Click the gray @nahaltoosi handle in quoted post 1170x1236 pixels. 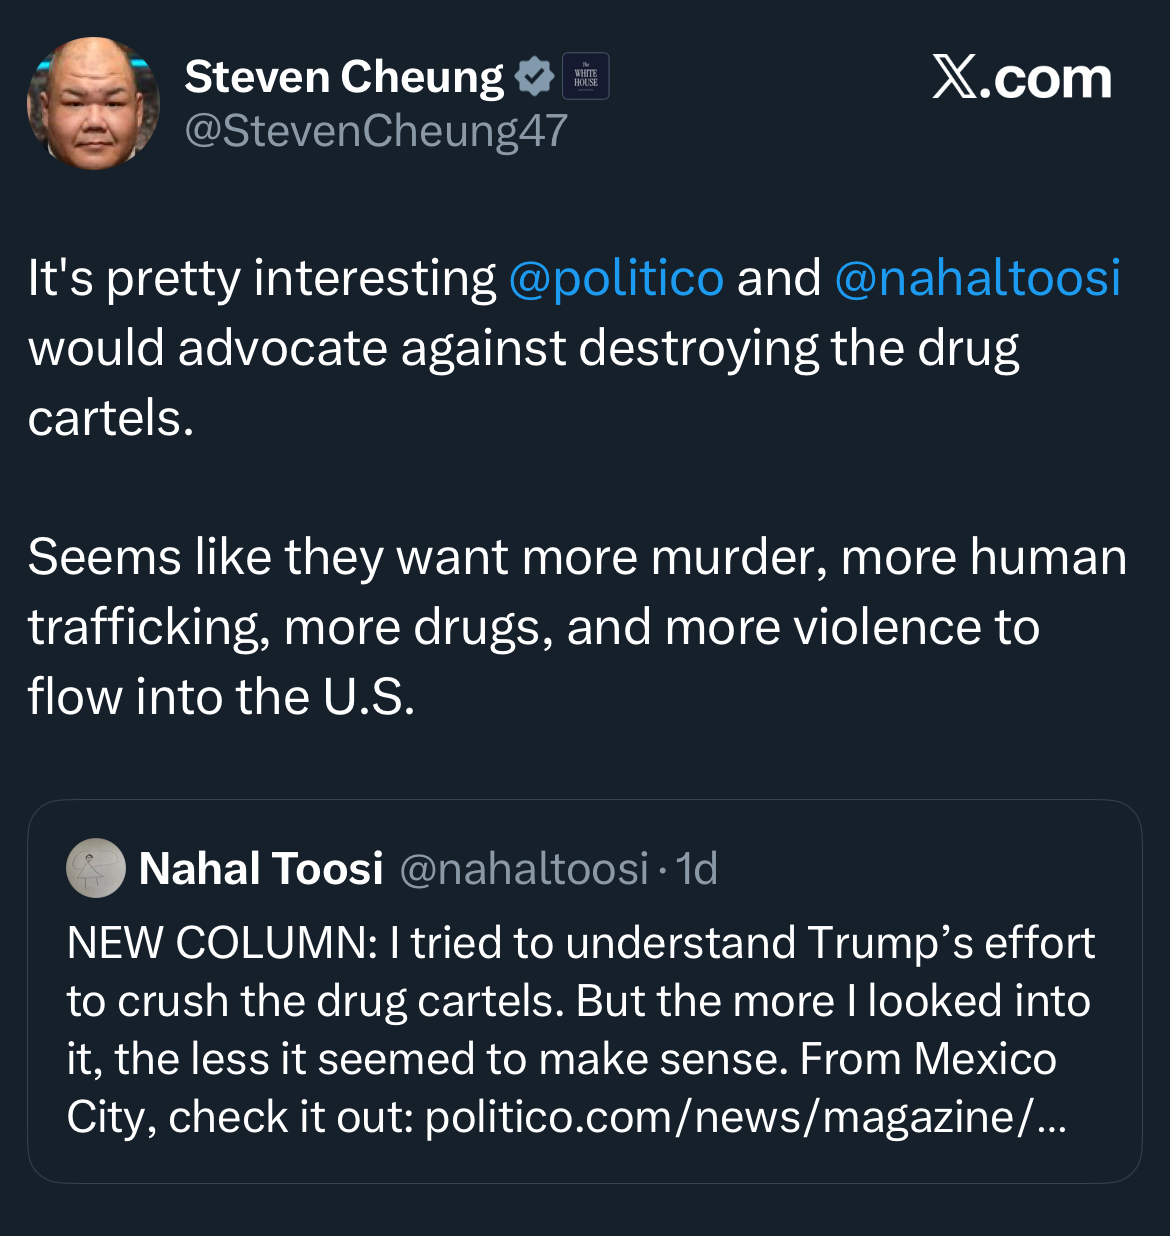click(524, 868)
